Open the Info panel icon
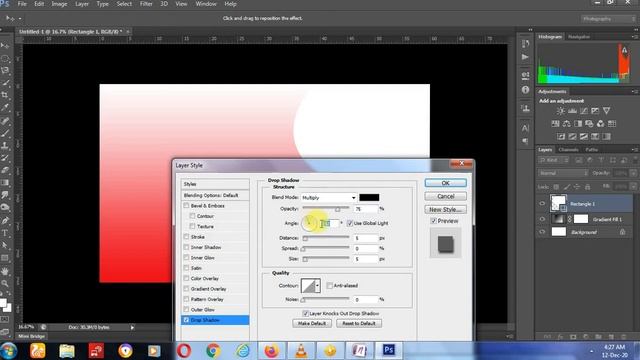This screenshot has width=640, height=360. click(x=525, y=89)
